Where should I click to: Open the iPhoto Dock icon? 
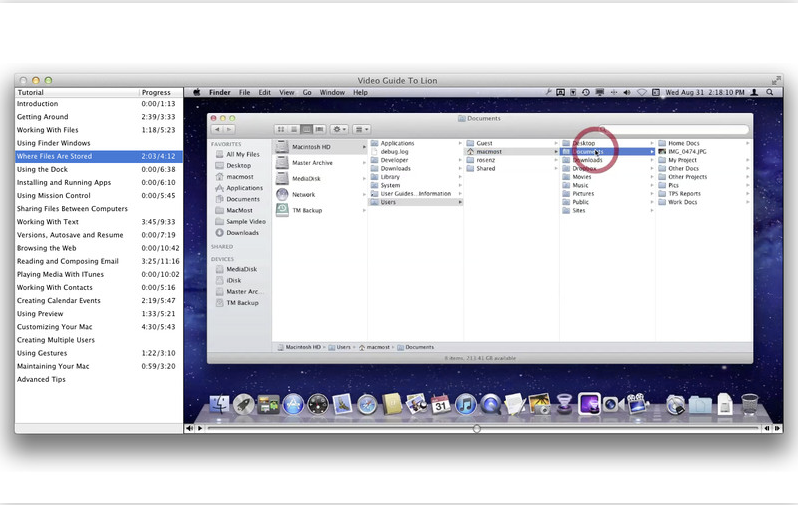point(539,405)
